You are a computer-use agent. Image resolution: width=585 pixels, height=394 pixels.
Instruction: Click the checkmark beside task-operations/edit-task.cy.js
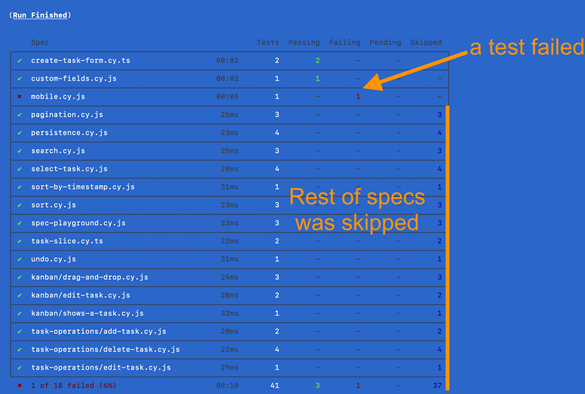click(19, 368)
